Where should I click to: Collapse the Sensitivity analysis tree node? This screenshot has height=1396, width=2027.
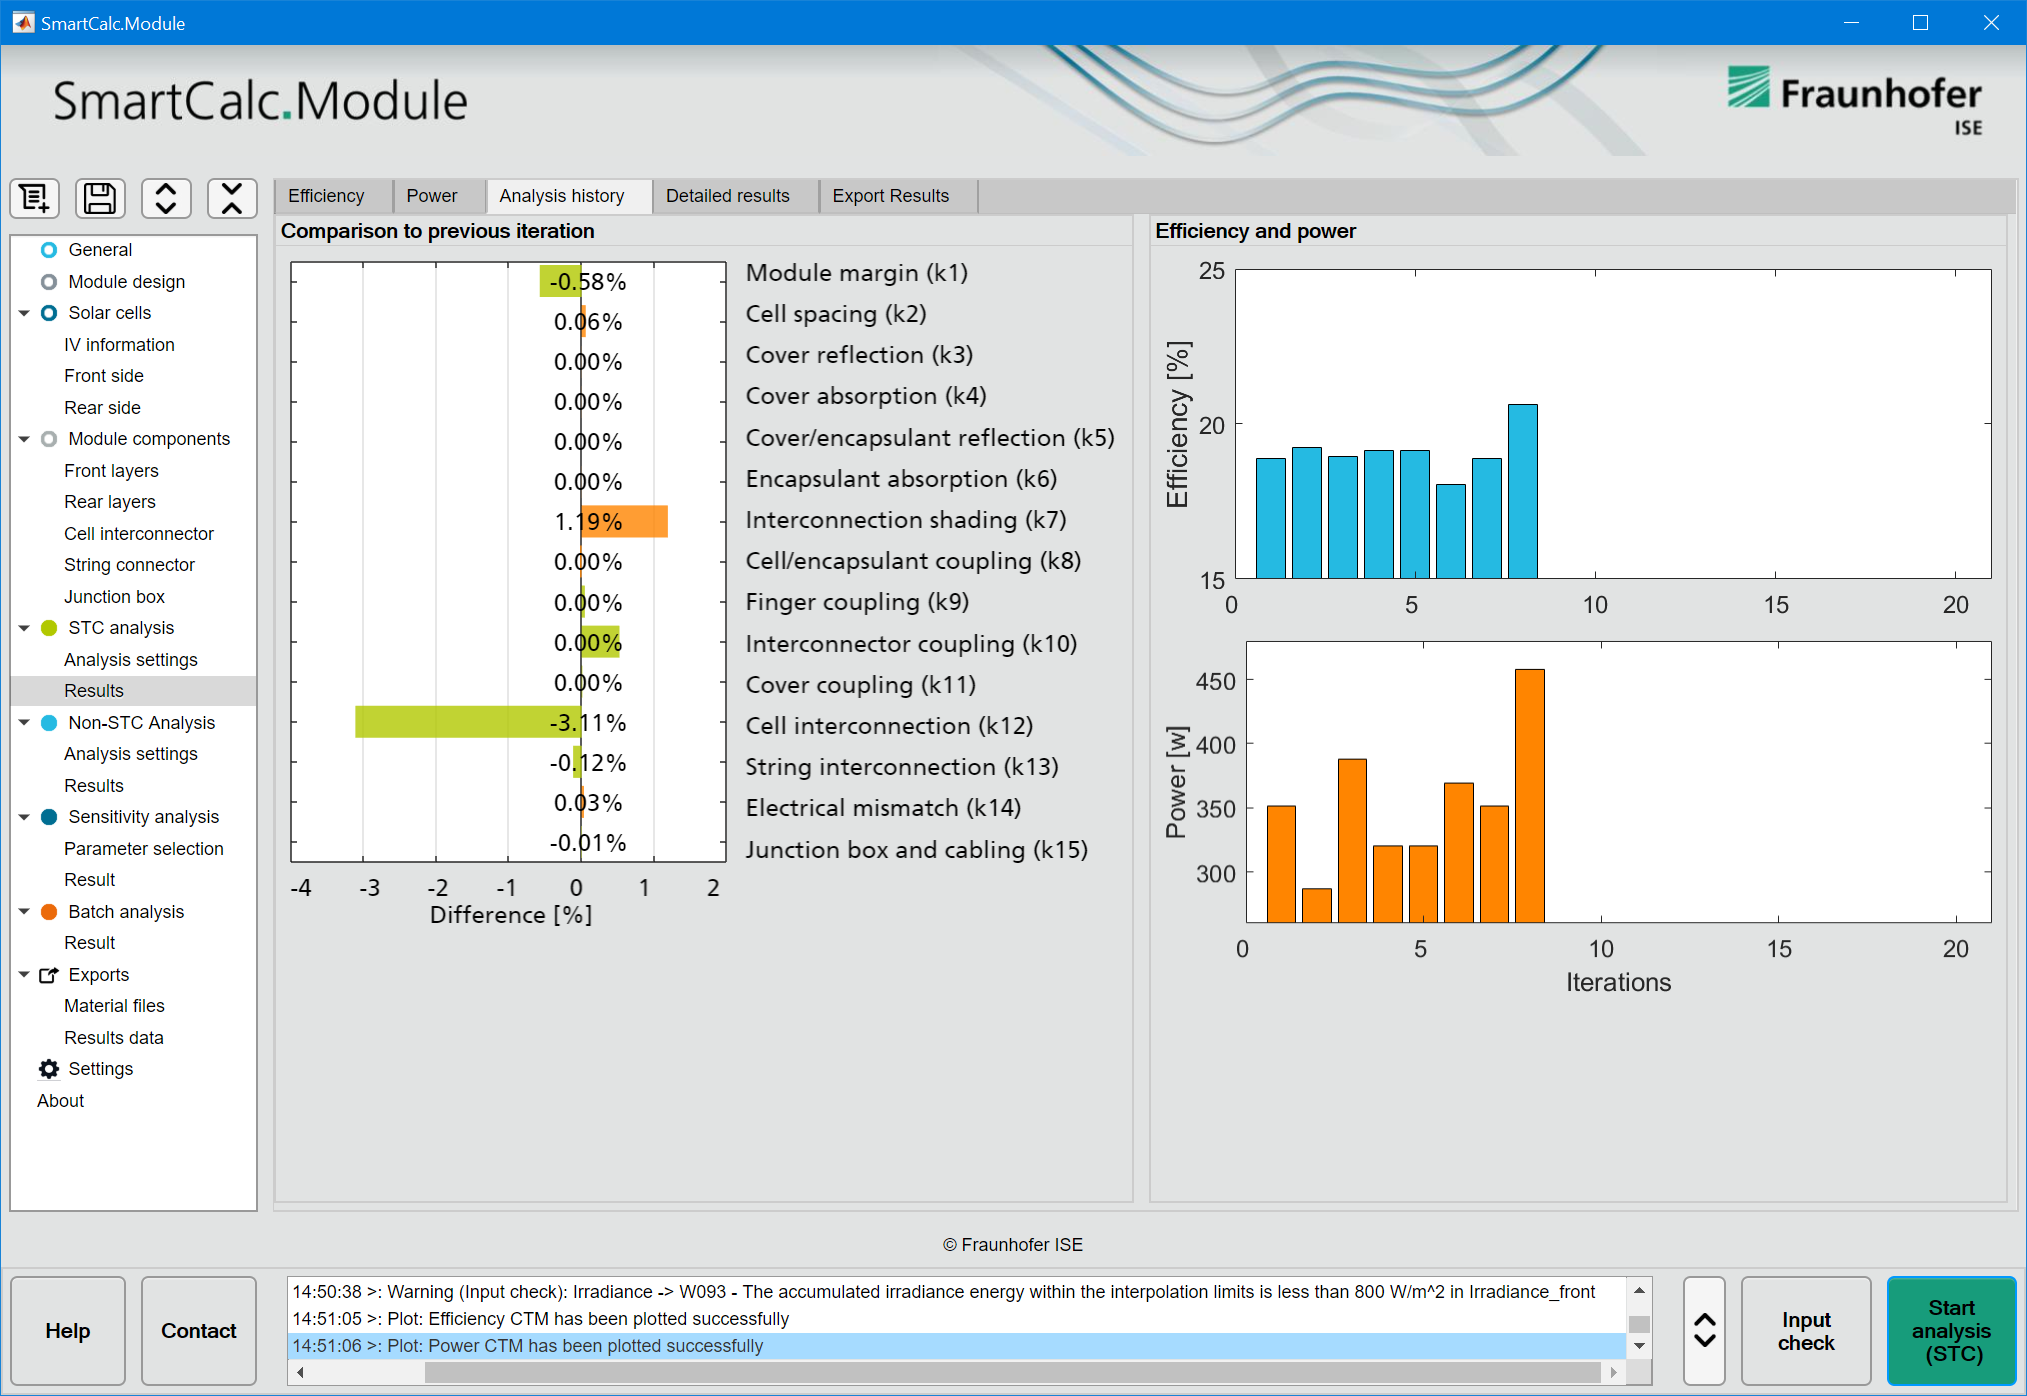[24, 817]
